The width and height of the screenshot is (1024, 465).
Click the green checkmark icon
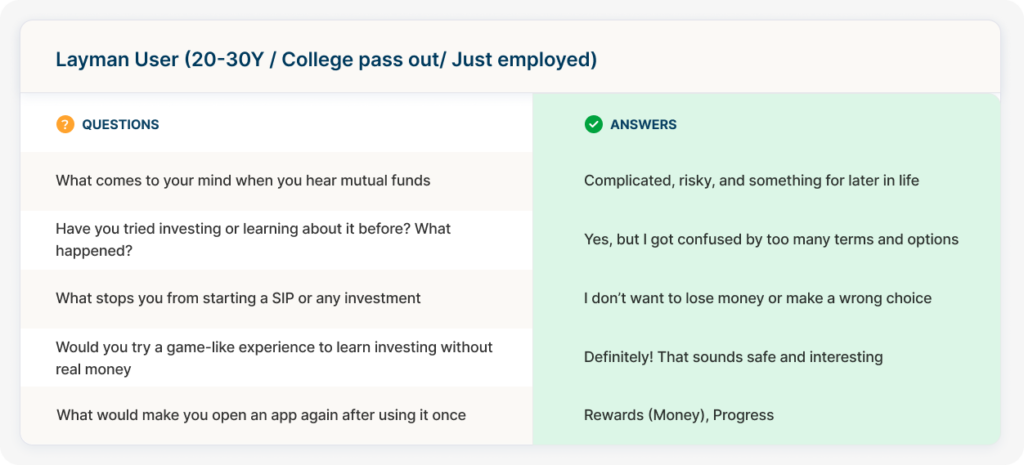(x=593, y=124)
